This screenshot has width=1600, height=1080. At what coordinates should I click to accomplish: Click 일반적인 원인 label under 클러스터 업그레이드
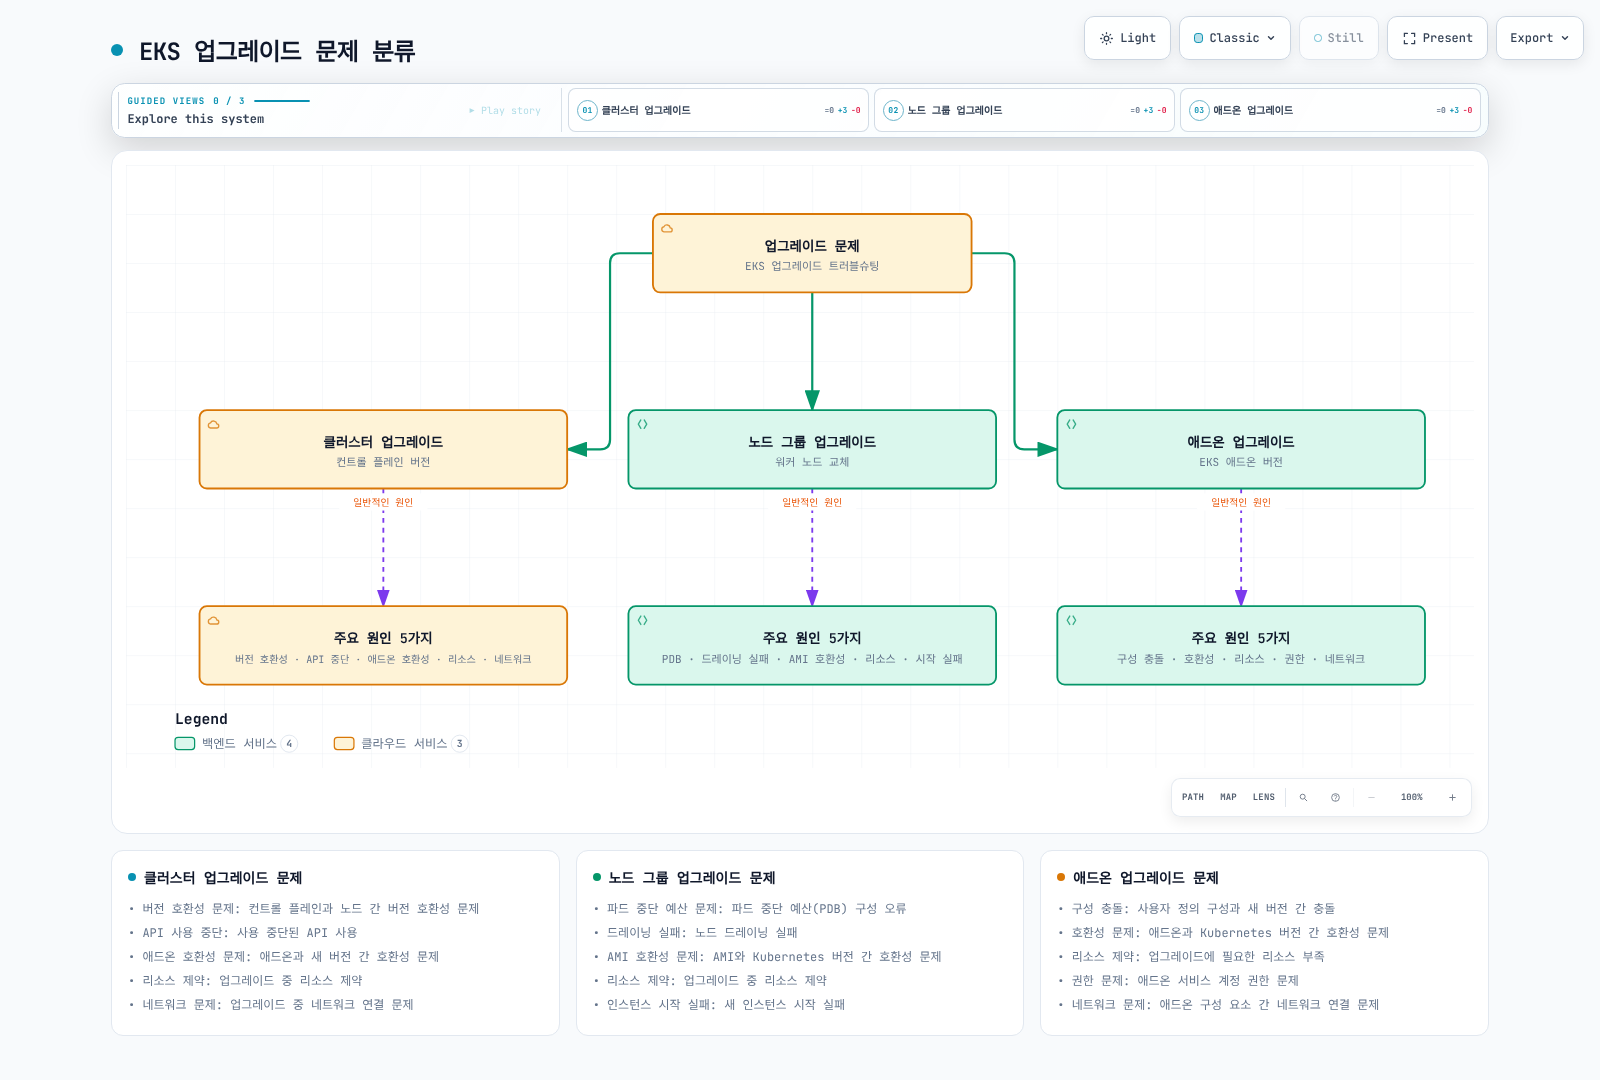(x=383, y=503)
